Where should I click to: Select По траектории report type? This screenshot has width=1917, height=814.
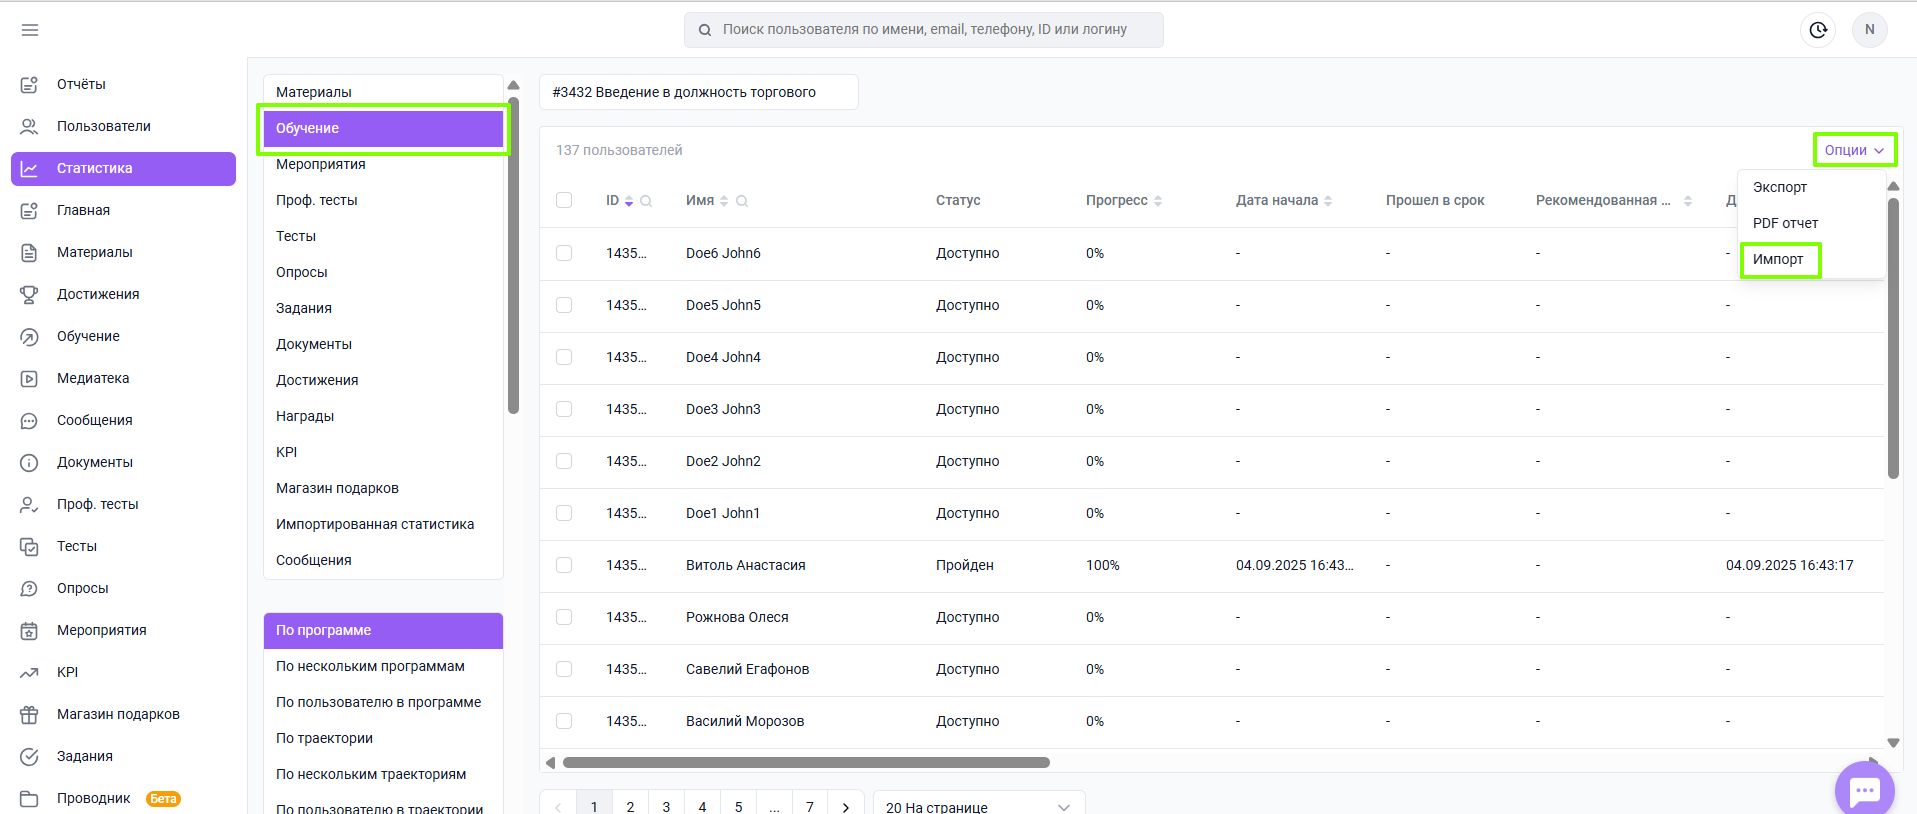click(x=384, y=738)
